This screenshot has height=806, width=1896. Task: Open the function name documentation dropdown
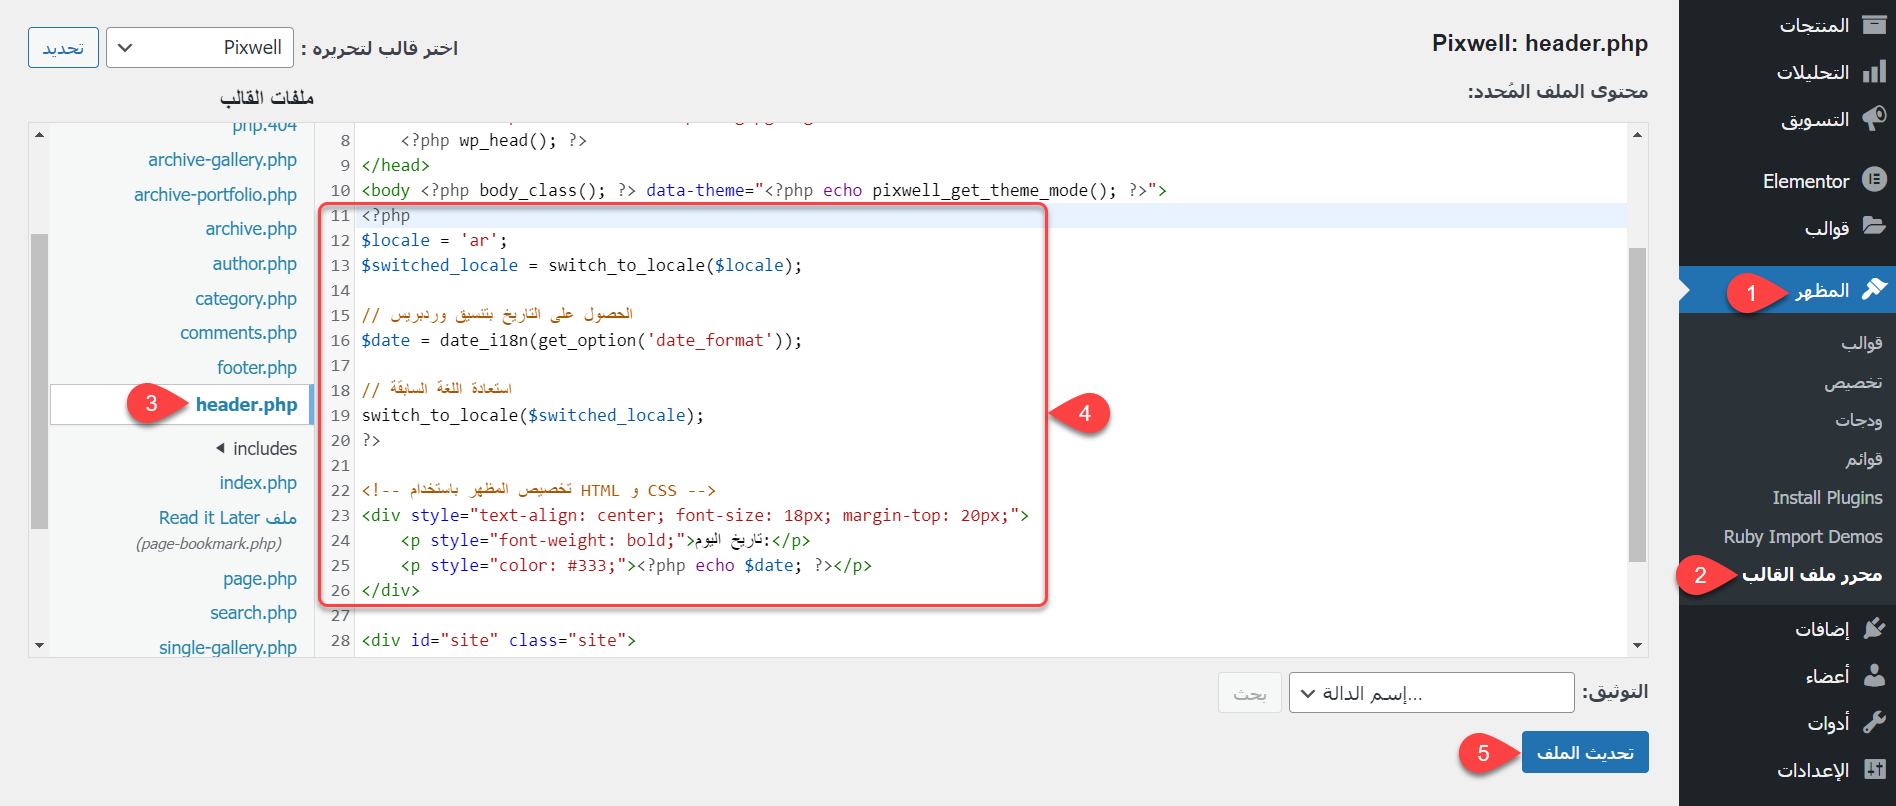pyautogui.click(x=1431, y=693)
